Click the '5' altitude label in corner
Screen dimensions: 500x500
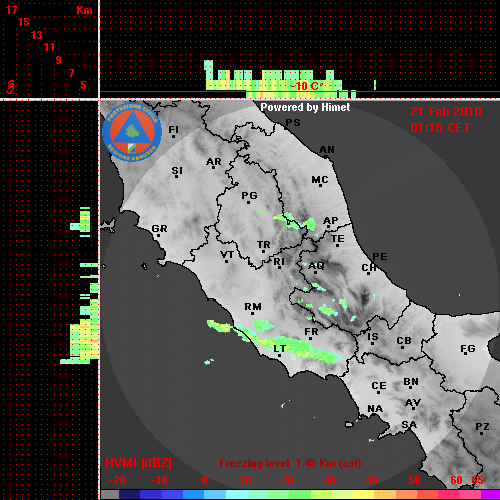(83, 85)
